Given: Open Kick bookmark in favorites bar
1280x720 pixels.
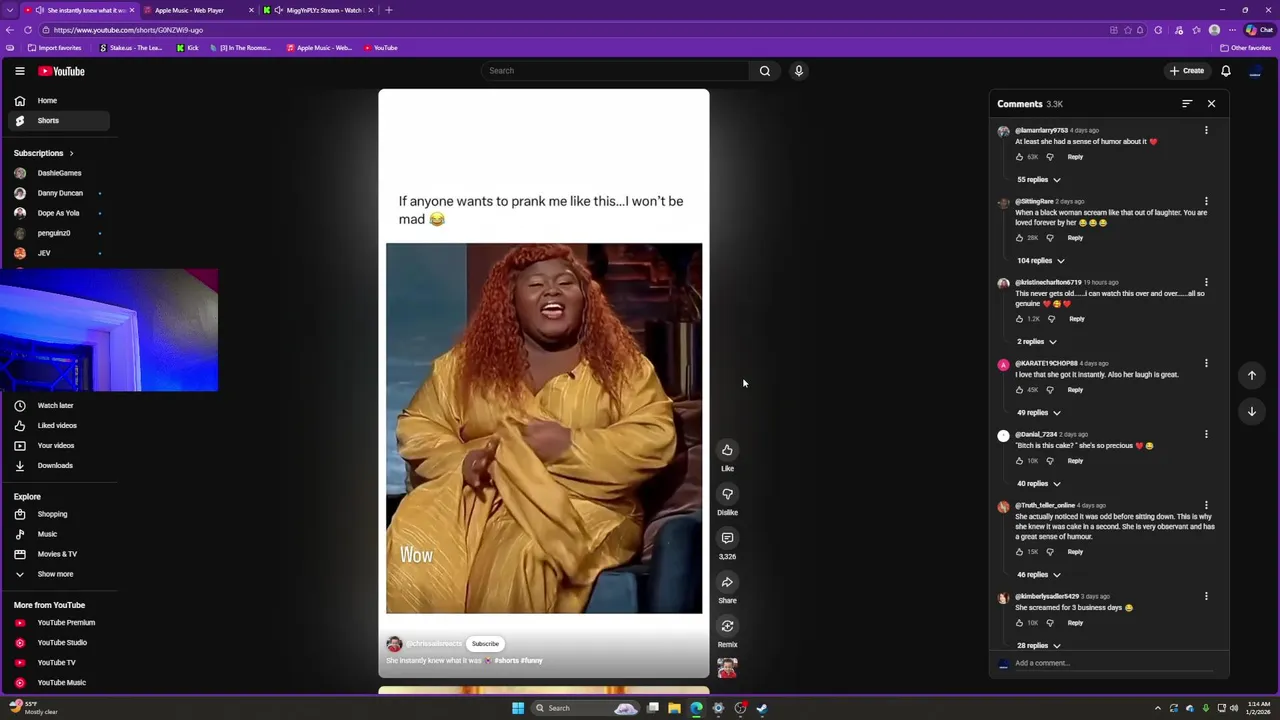Looking at the screenshot, I should point(187,48).
